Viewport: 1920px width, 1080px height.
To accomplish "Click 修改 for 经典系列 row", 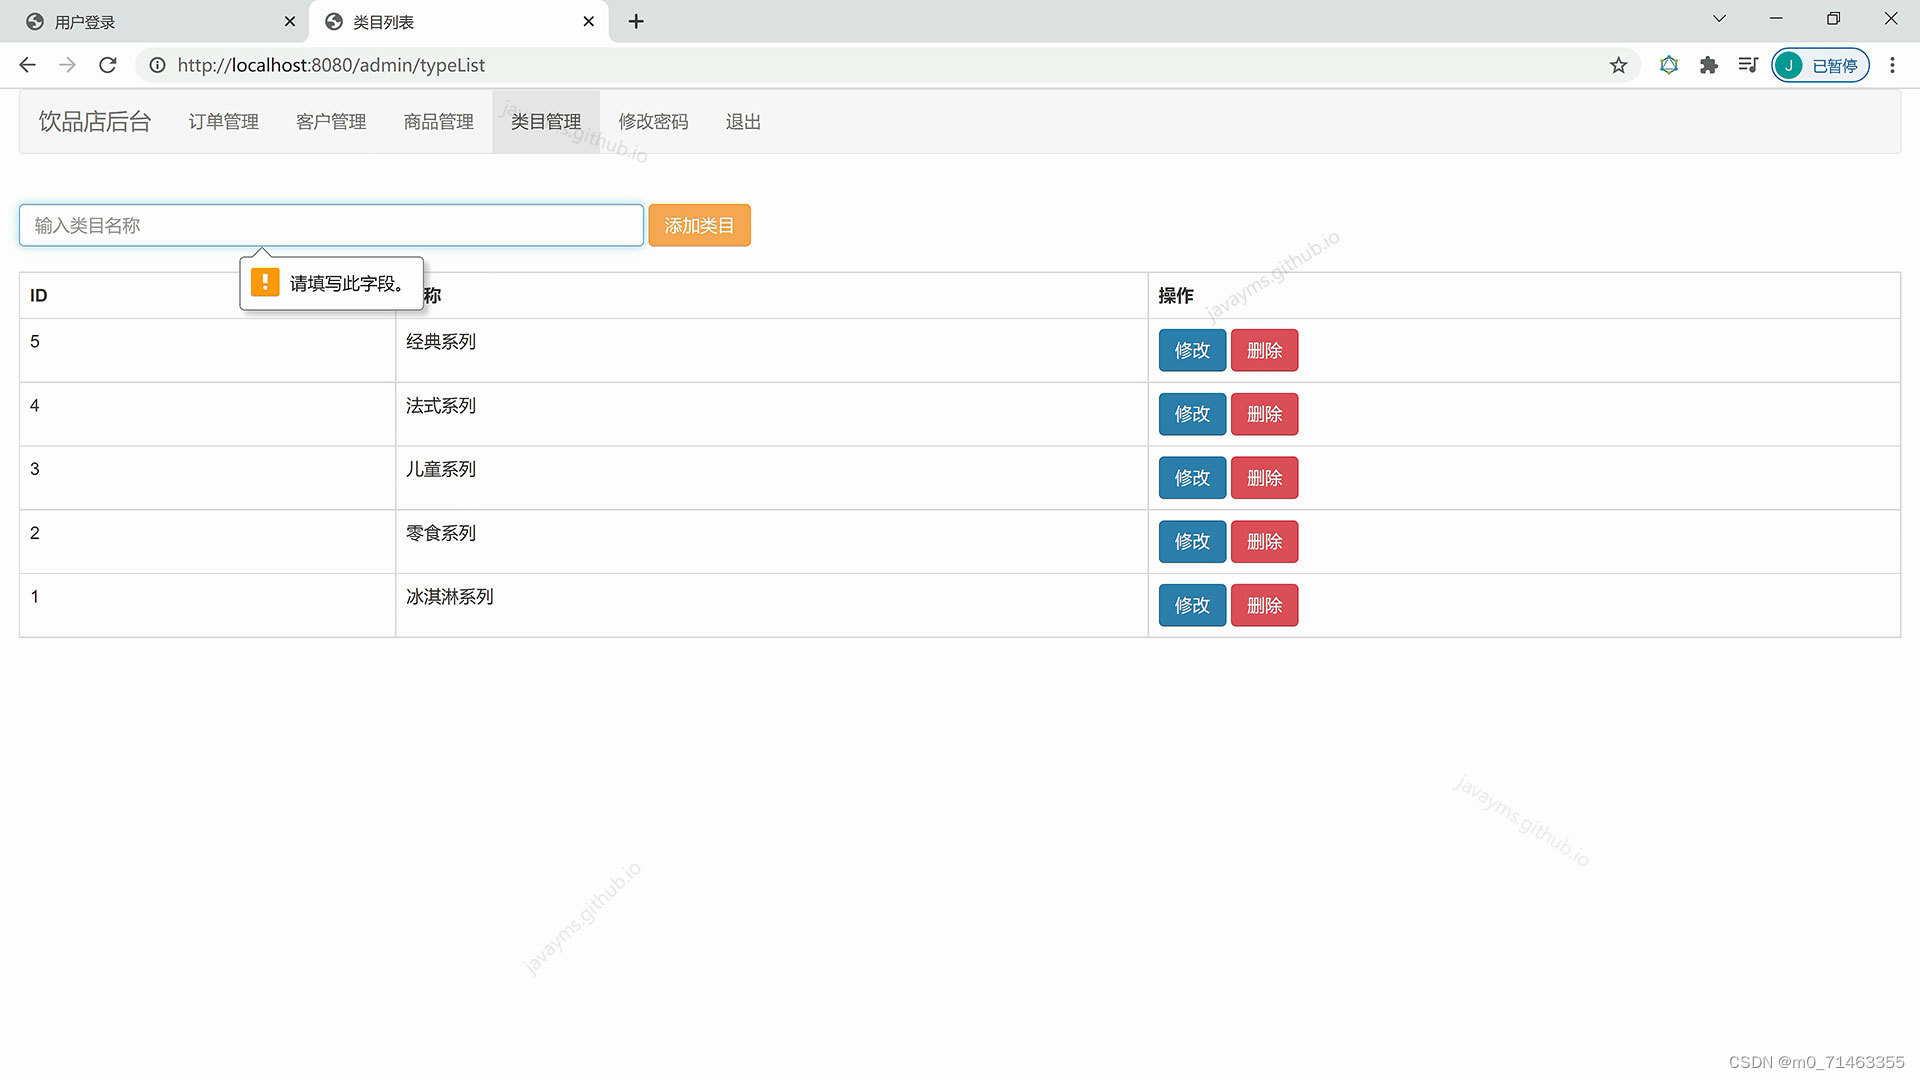I will 1191,351.
